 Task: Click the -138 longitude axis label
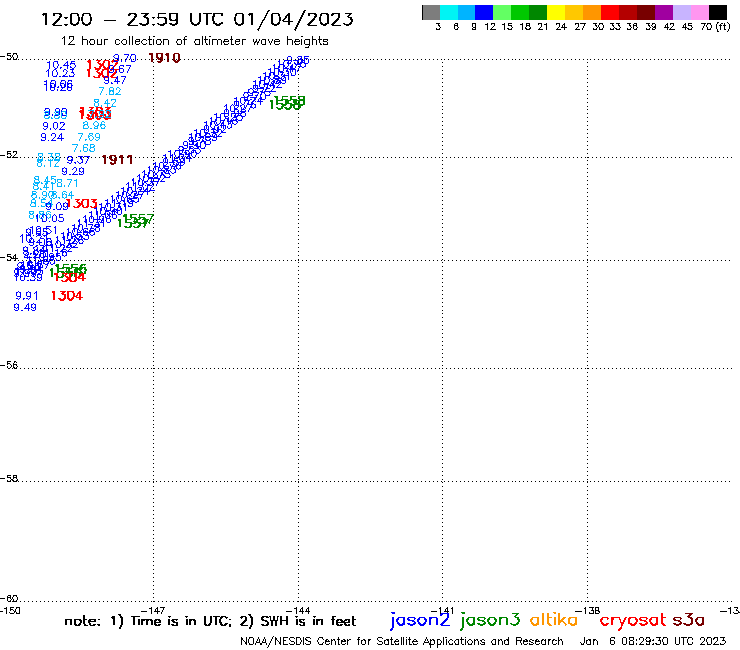coord(587,610)
